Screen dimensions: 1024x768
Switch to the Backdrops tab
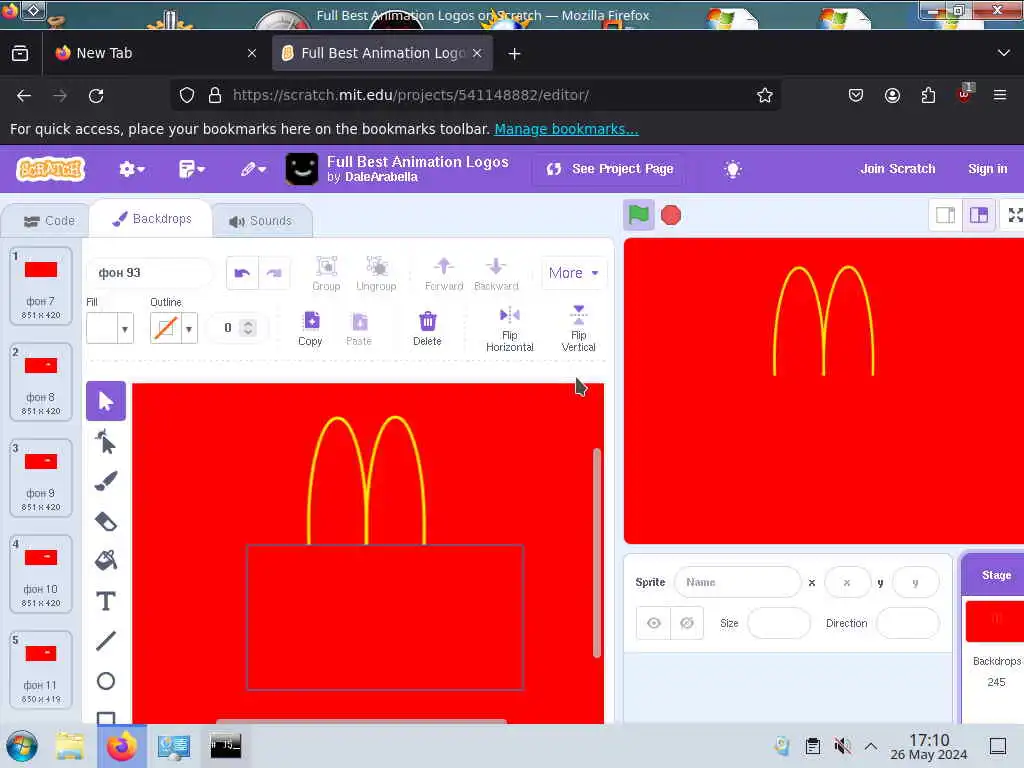pos(152,219)
